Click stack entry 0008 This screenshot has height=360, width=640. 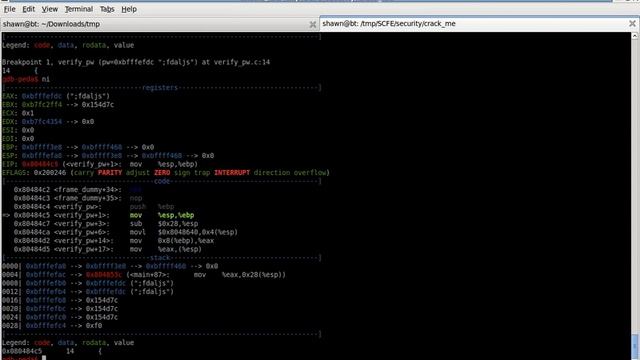tap(88, 283)
